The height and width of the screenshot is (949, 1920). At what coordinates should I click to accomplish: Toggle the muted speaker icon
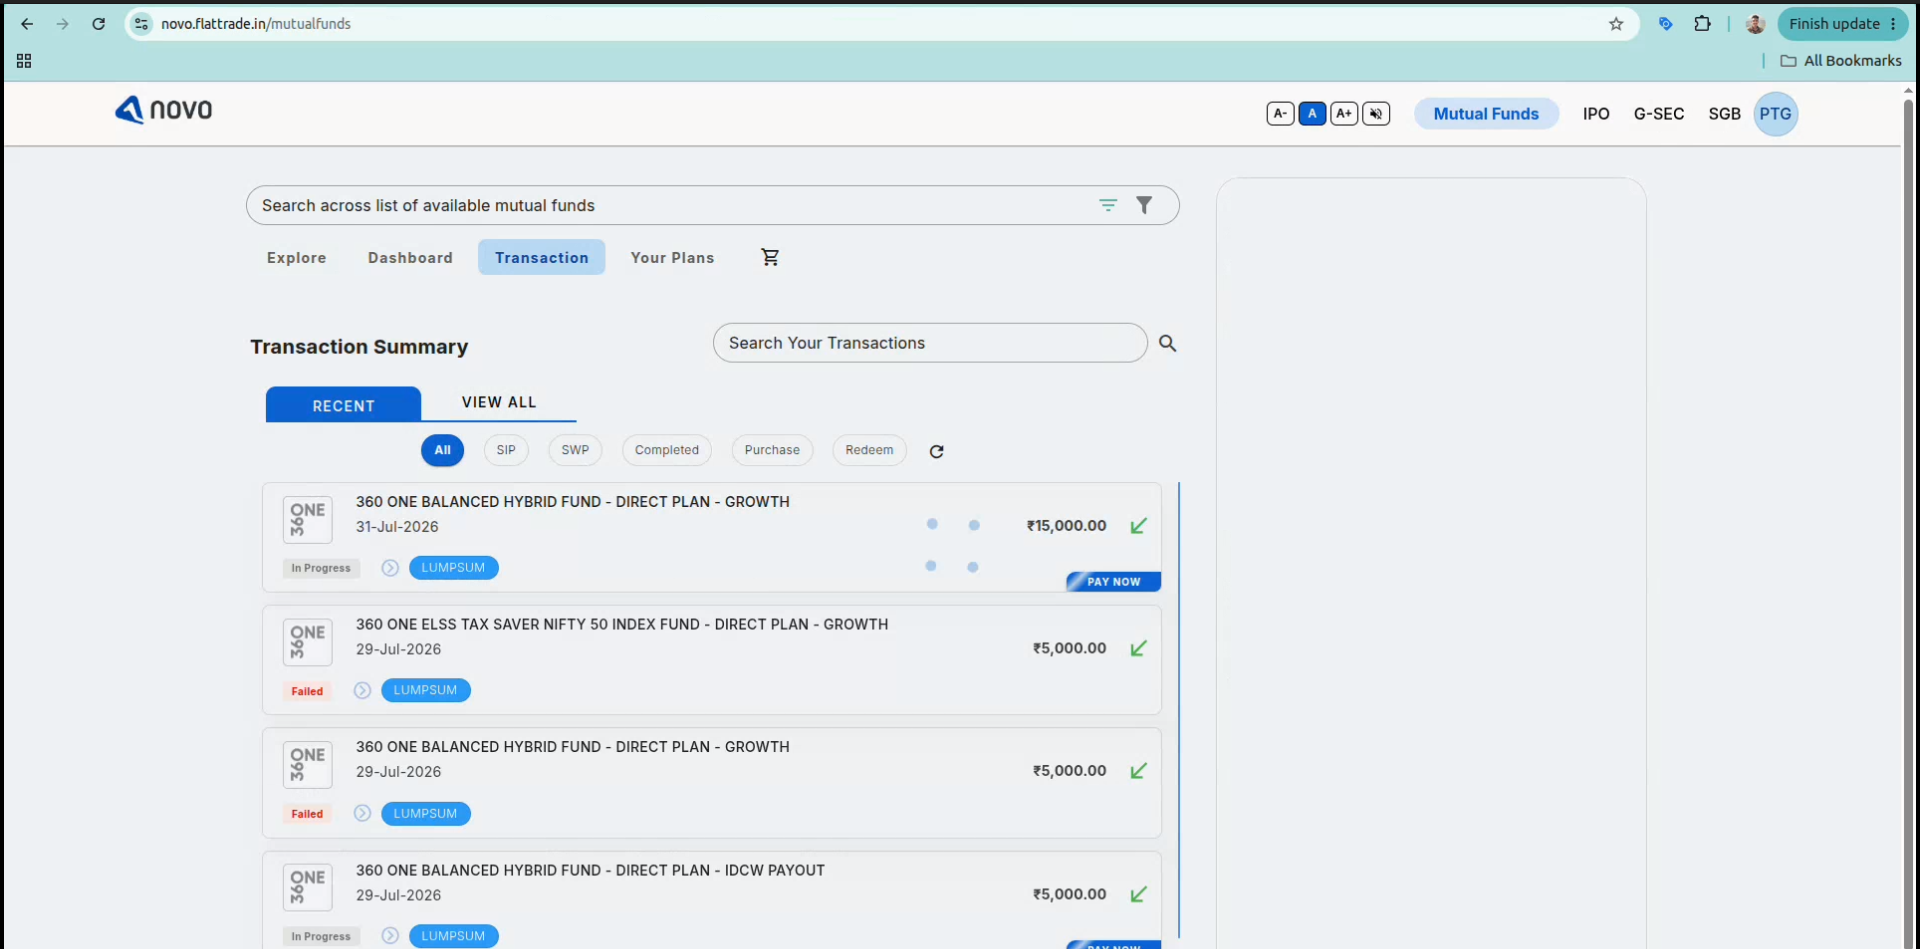(1376, 114)
